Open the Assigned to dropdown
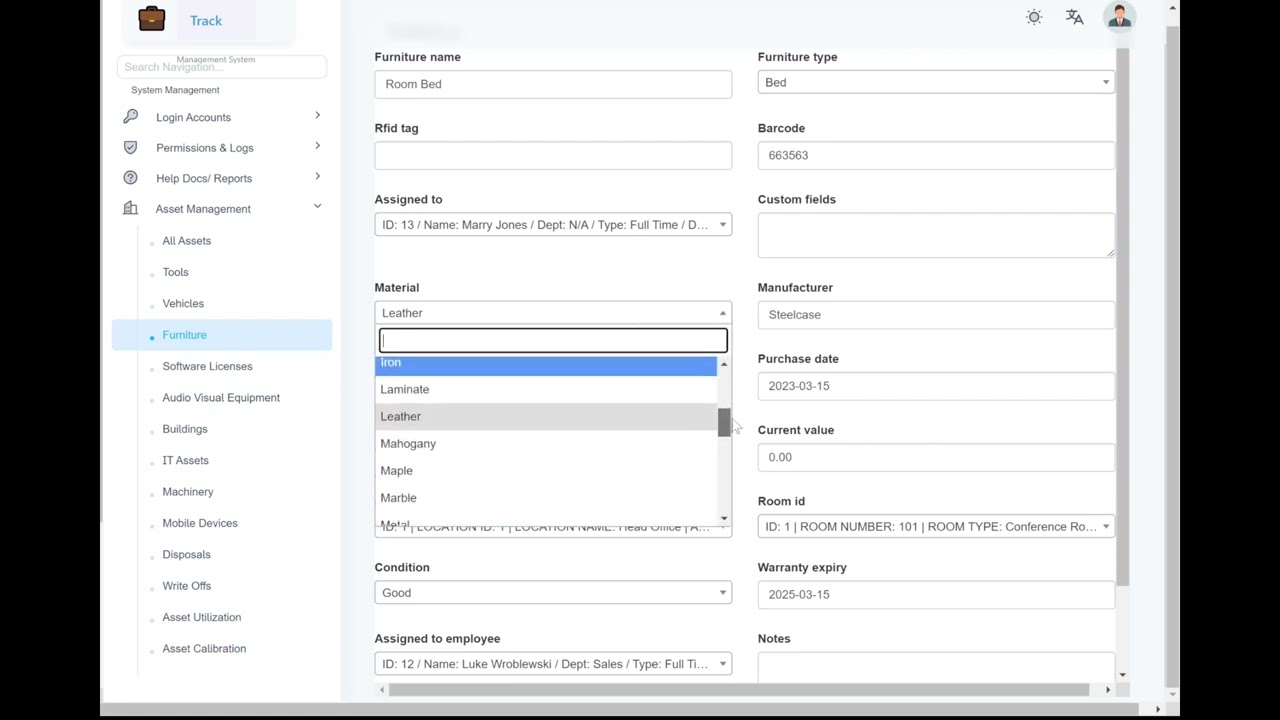This screenshot has width=1280, height=720. point(553,225)
